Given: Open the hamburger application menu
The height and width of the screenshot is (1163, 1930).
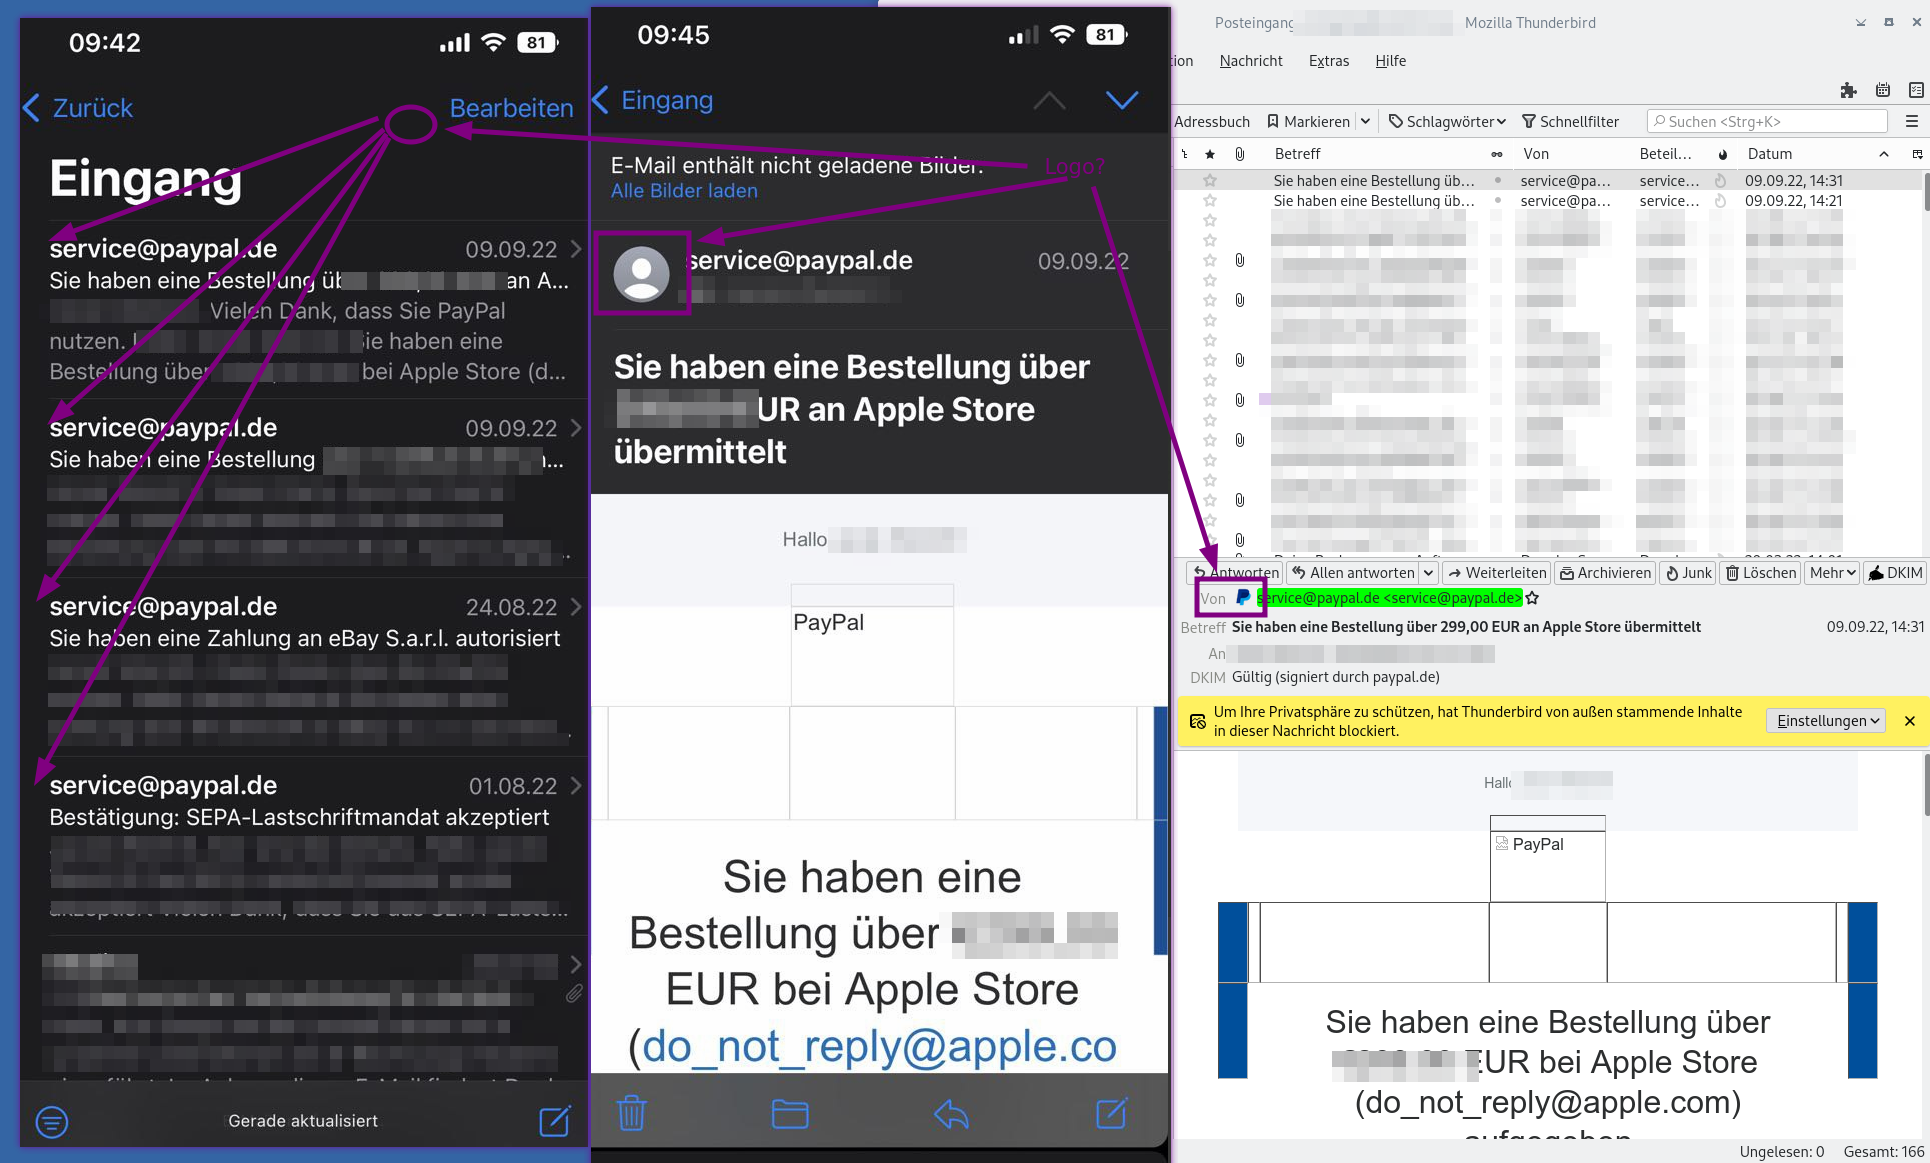Looking at the screenshot, I should click(1912, 121).
